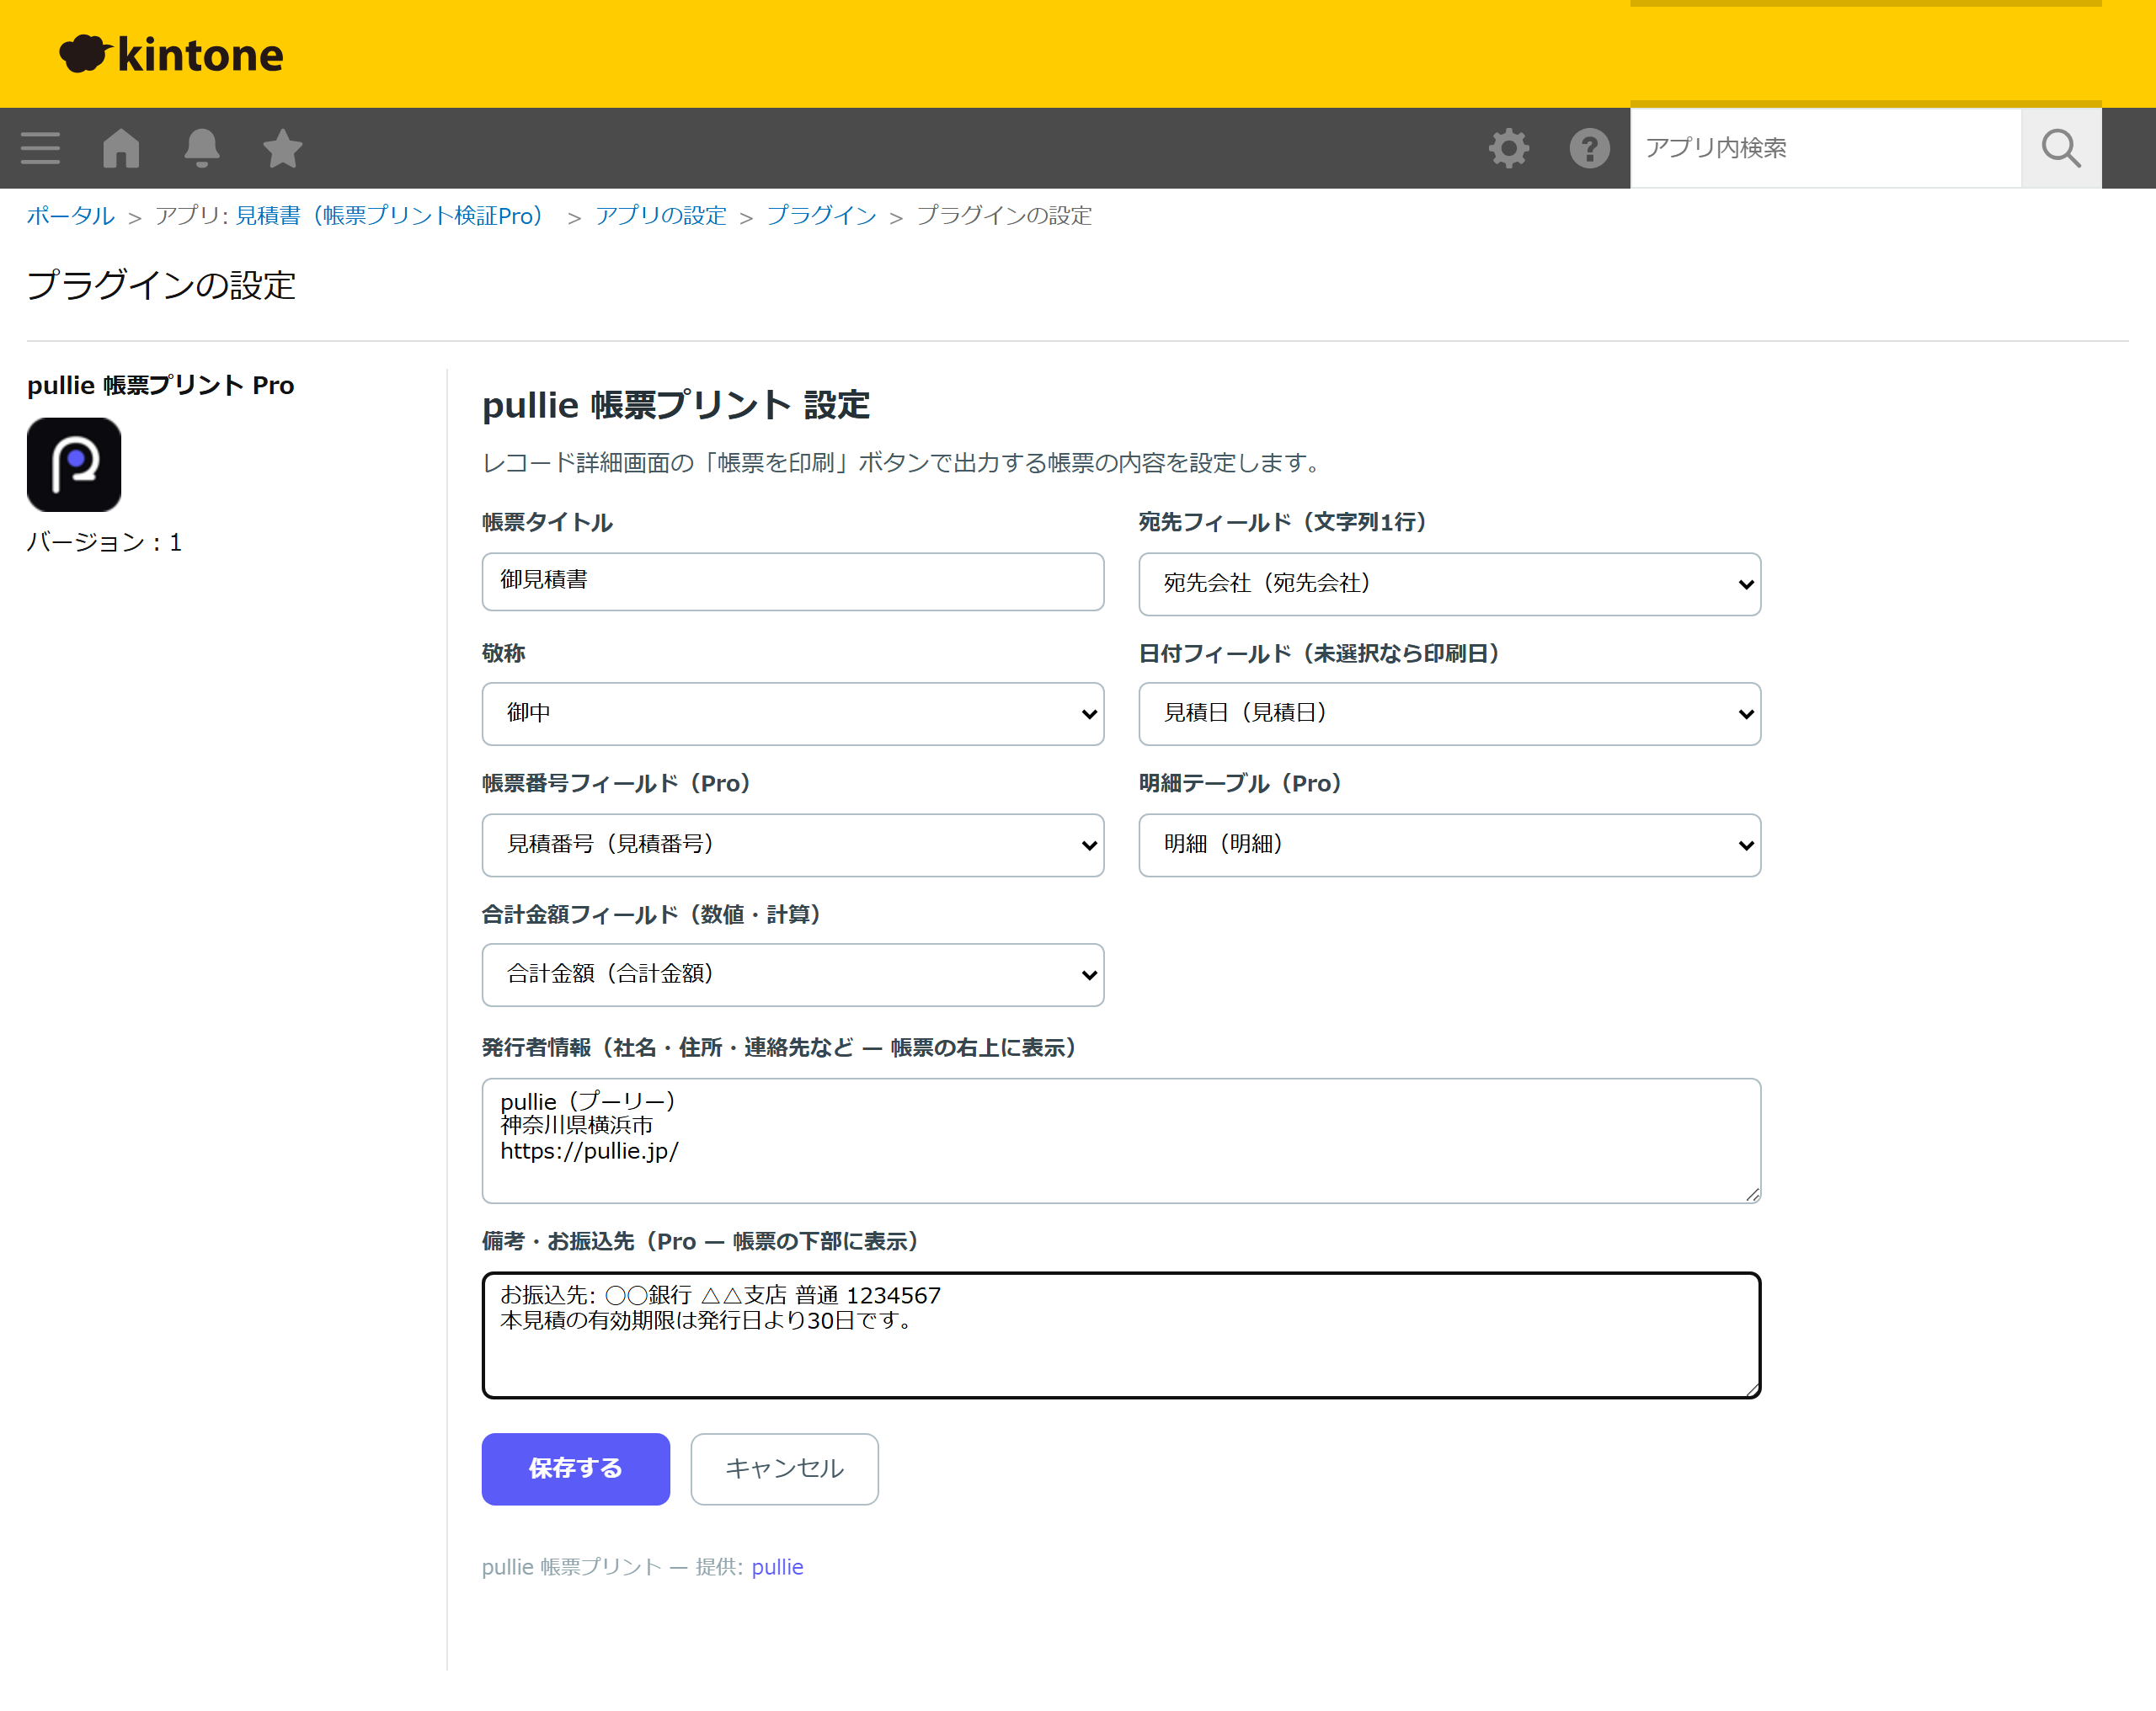Viewport: 2156px width, 1711px height.
Task: Go to プラグイン breadcrumb
Action: [x=821, y=216]
